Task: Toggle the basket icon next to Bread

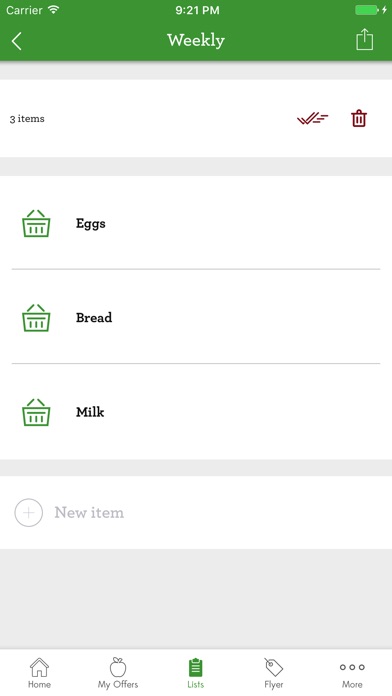Action: 36,318
